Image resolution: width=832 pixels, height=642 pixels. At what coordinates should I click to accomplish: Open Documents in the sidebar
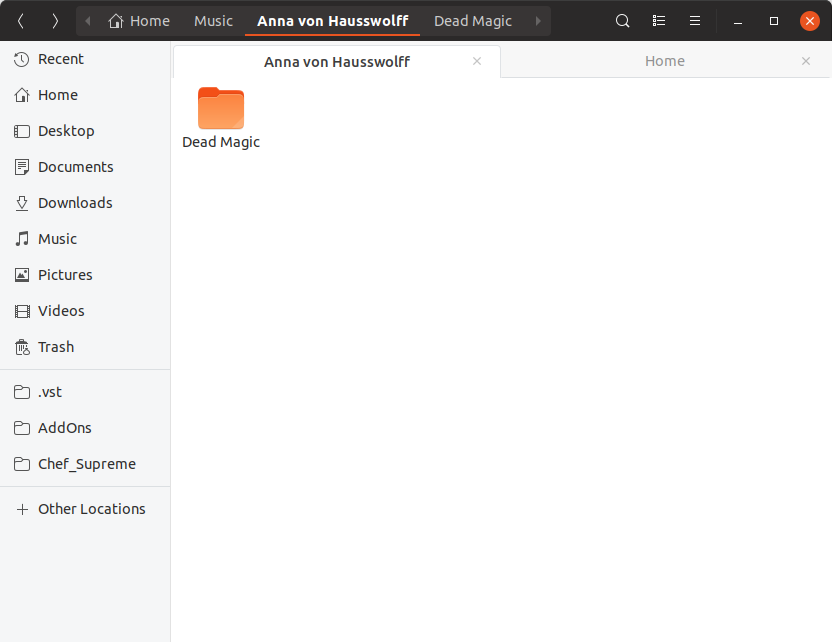[85, 167]
